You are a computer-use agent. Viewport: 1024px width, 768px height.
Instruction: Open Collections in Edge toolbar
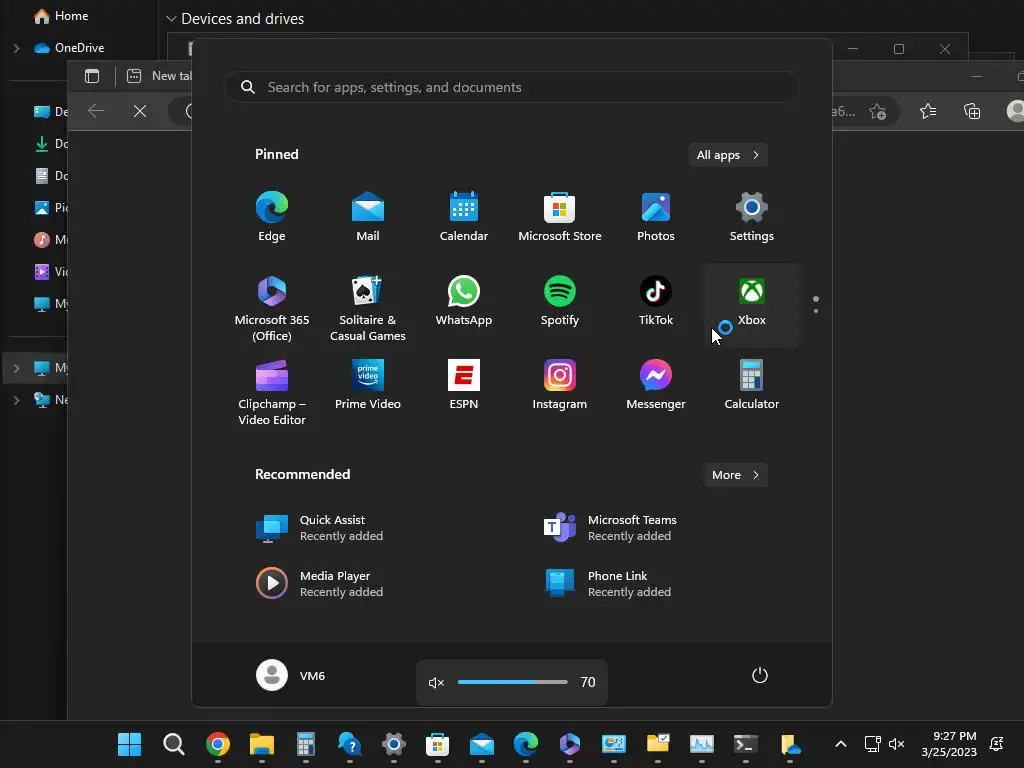(972, 112)
